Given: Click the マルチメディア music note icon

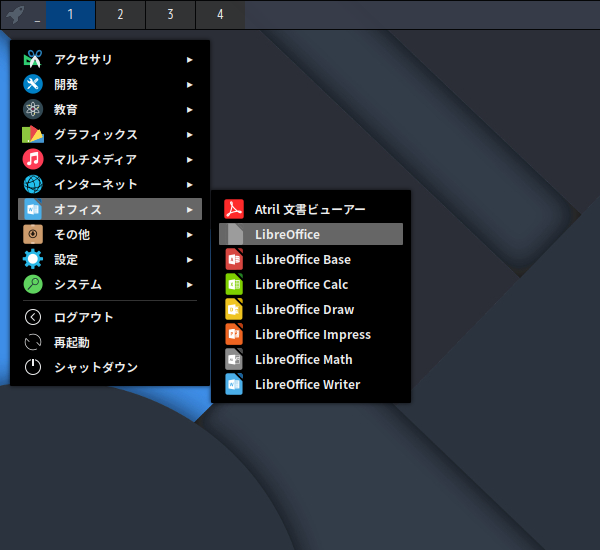Looking at the screenshot, I should coord(33,160).
